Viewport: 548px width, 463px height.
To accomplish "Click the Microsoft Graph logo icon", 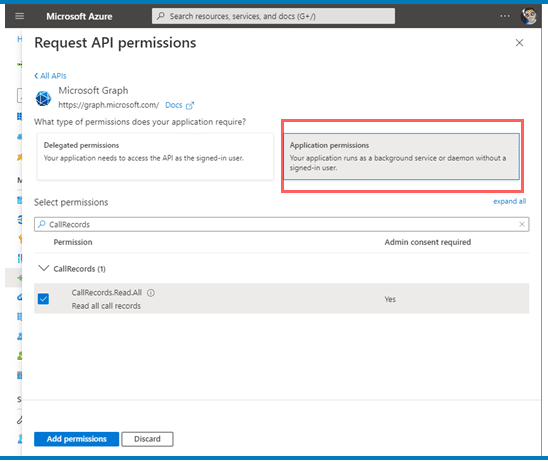I will pyautogui.click(x=43, y=98).
